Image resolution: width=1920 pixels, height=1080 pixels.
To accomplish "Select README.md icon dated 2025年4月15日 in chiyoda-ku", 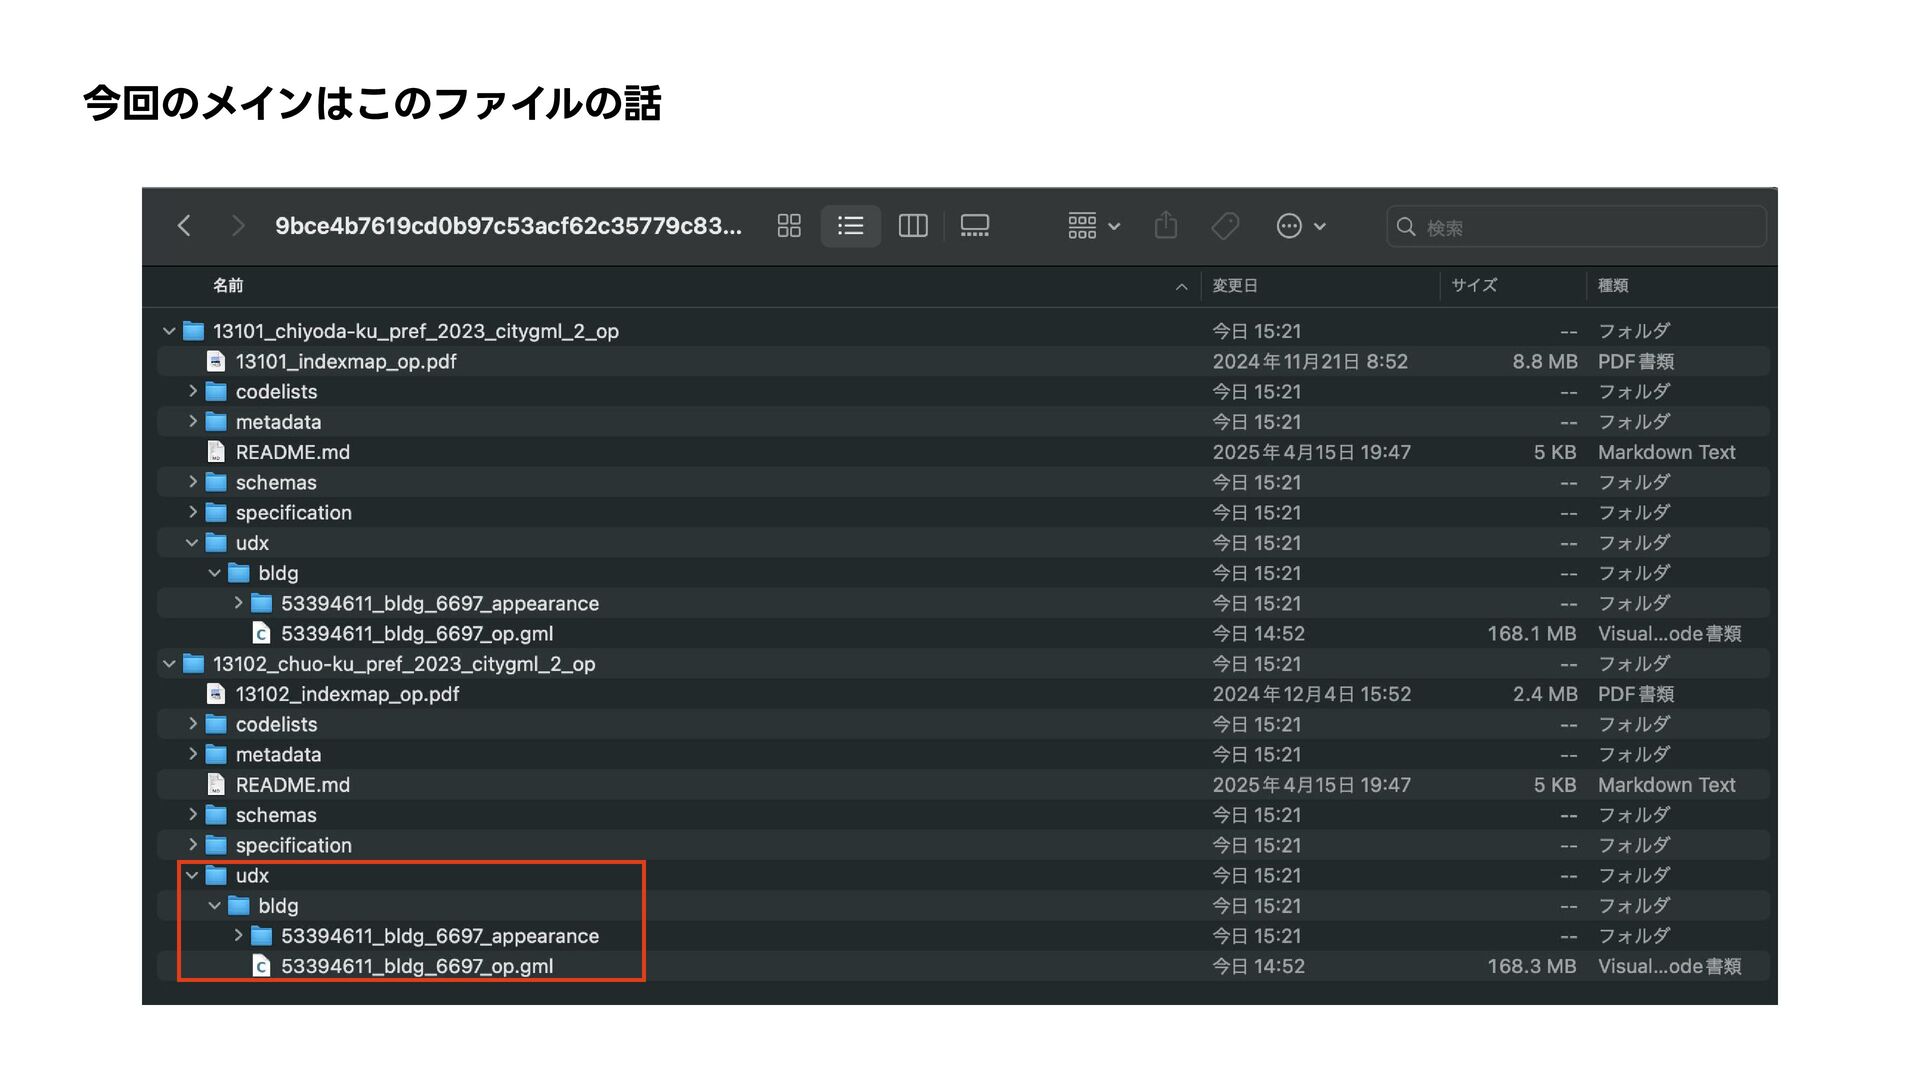I will click(216, 452).
